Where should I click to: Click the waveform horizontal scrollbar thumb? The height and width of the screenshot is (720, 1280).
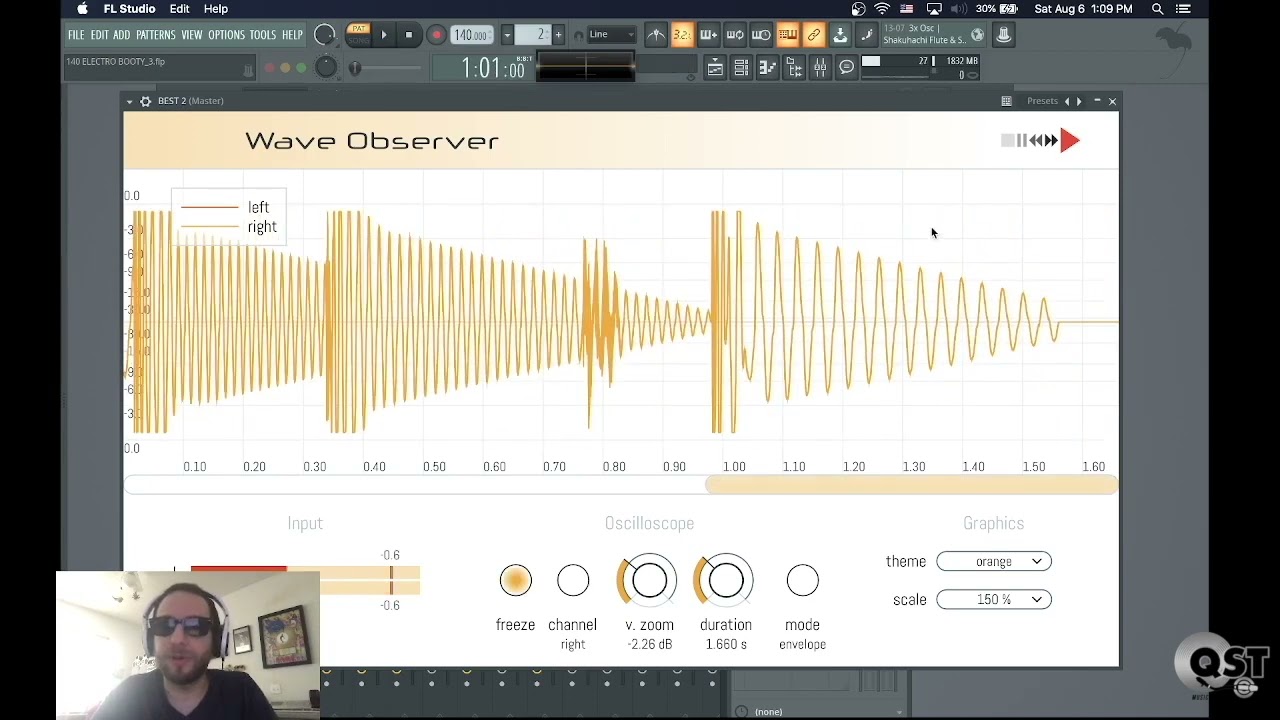point(912,486)
